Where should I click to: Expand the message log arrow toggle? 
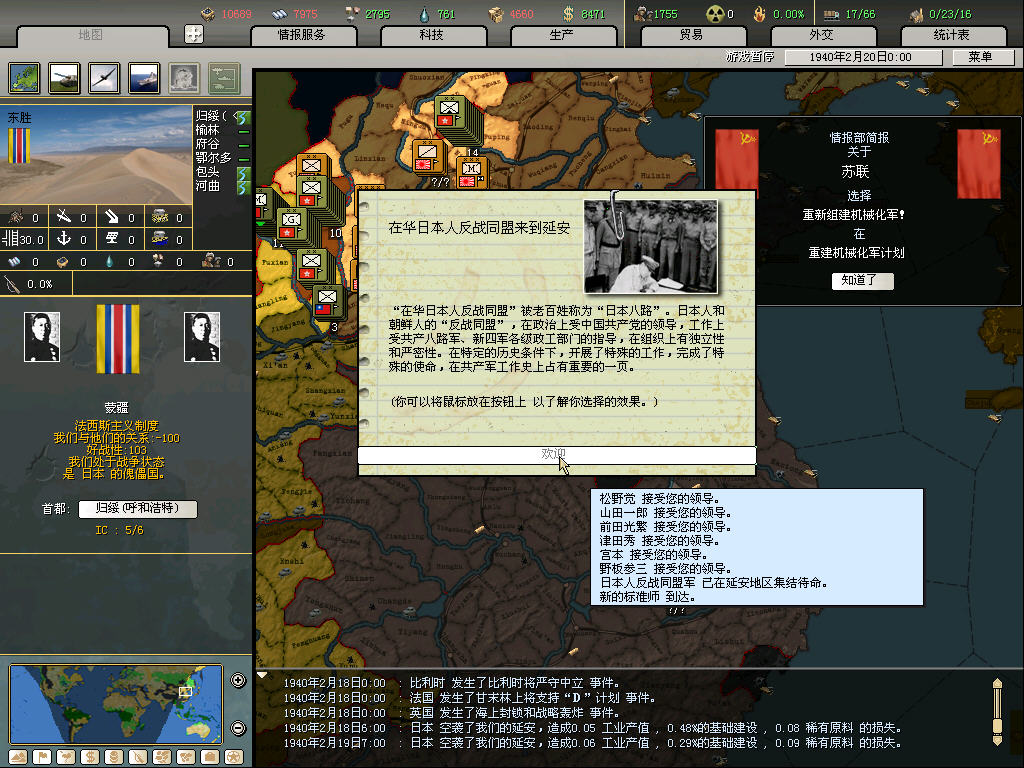pos(262,675)
